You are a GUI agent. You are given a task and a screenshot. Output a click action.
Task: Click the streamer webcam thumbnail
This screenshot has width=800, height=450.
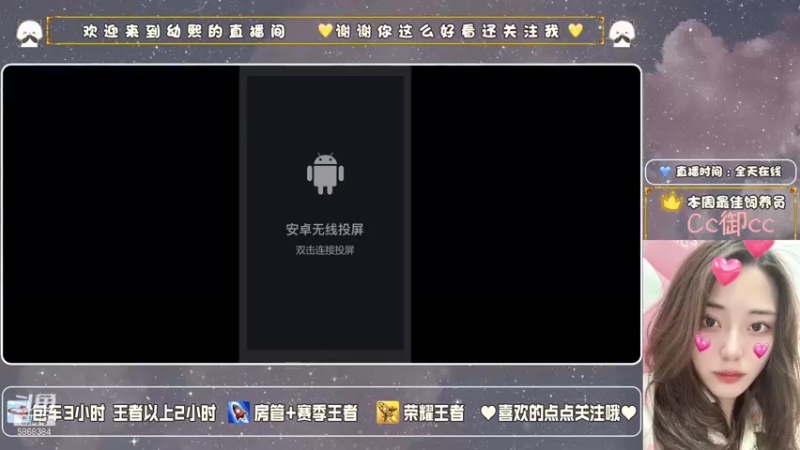coord(721,345)
